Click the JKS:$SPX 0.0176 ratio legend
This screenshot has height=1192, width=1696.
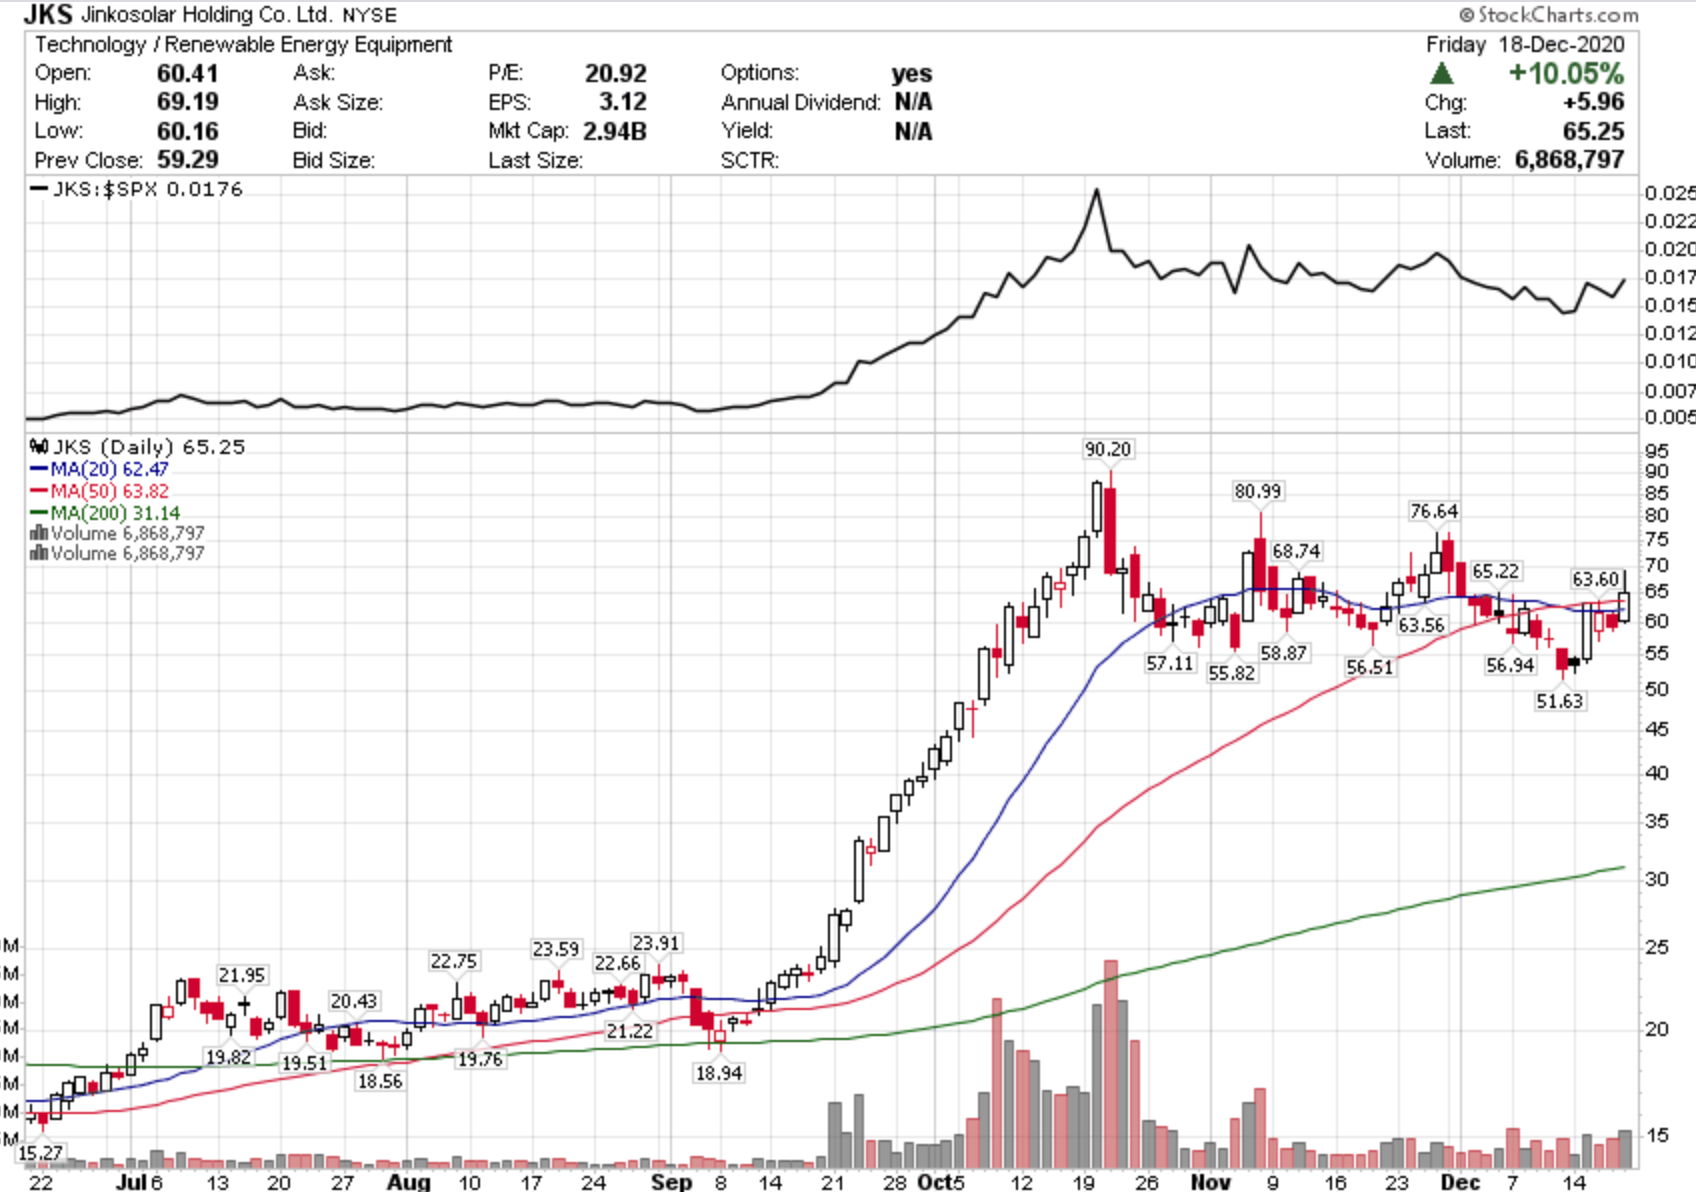pyautogui.click(x=139, y=189)
